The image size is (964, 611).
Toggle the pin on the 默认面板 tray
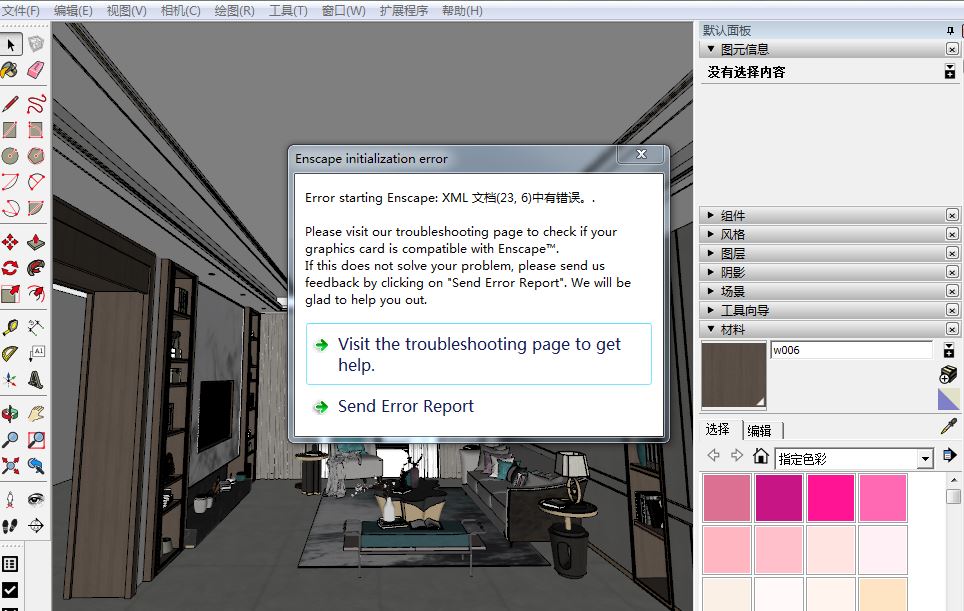[x=950, y=31]
